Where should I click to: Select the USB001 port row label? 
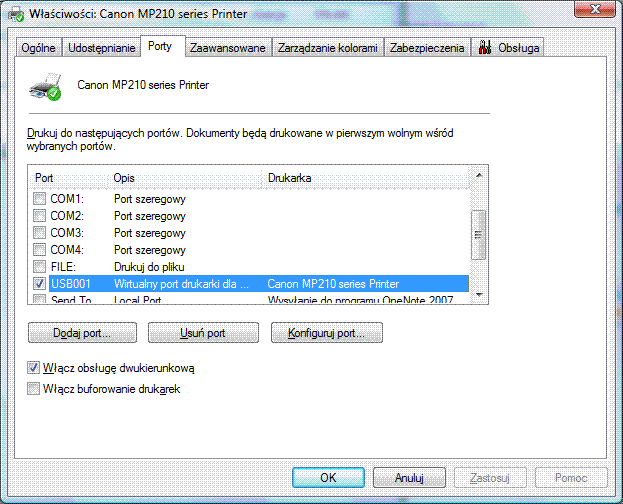tap(71, 284)
